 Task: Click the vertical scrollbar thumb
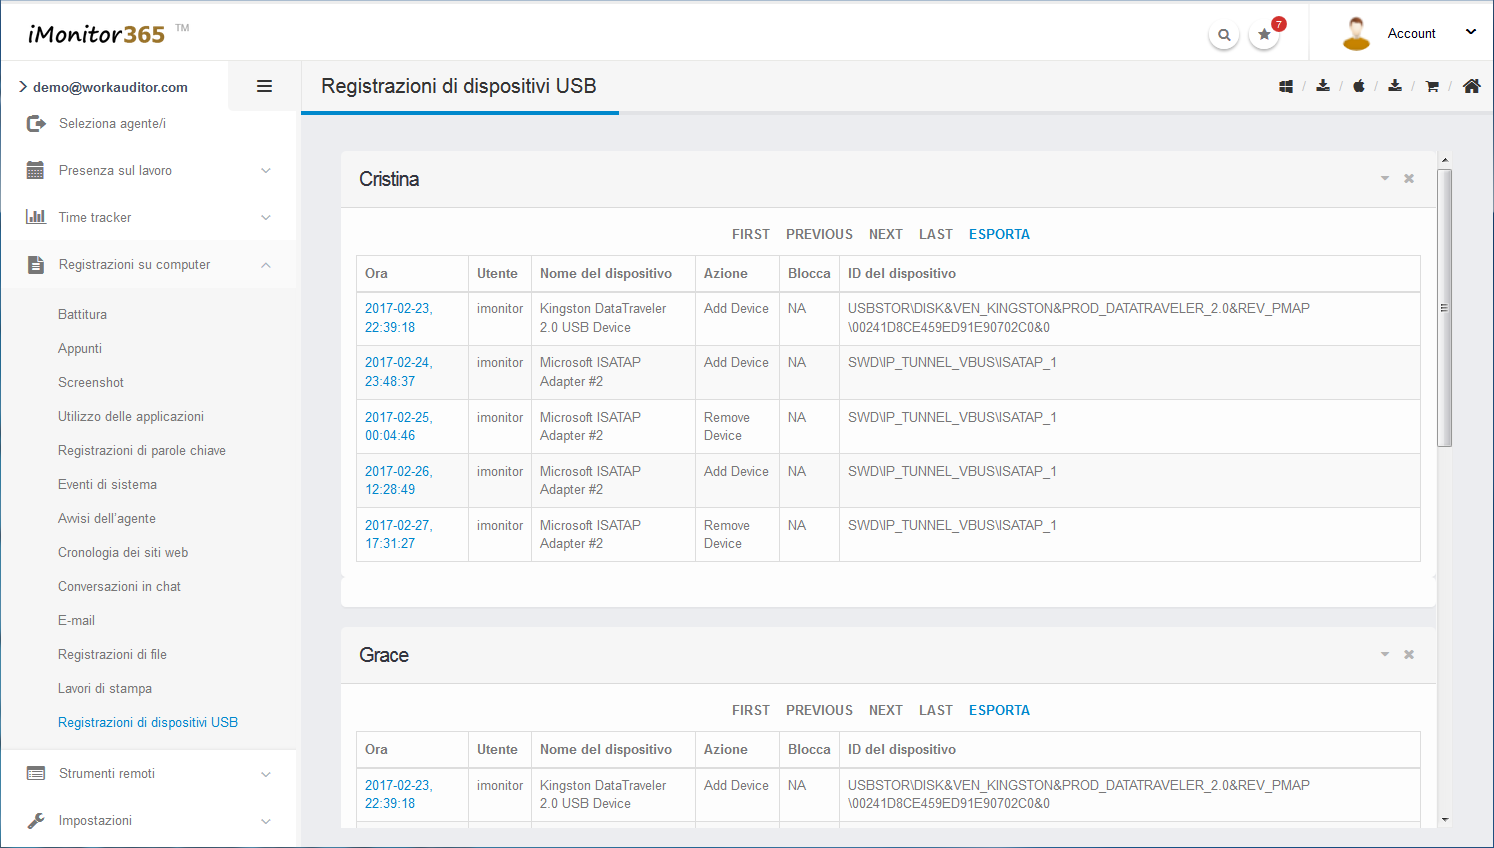pos(1444,307)
